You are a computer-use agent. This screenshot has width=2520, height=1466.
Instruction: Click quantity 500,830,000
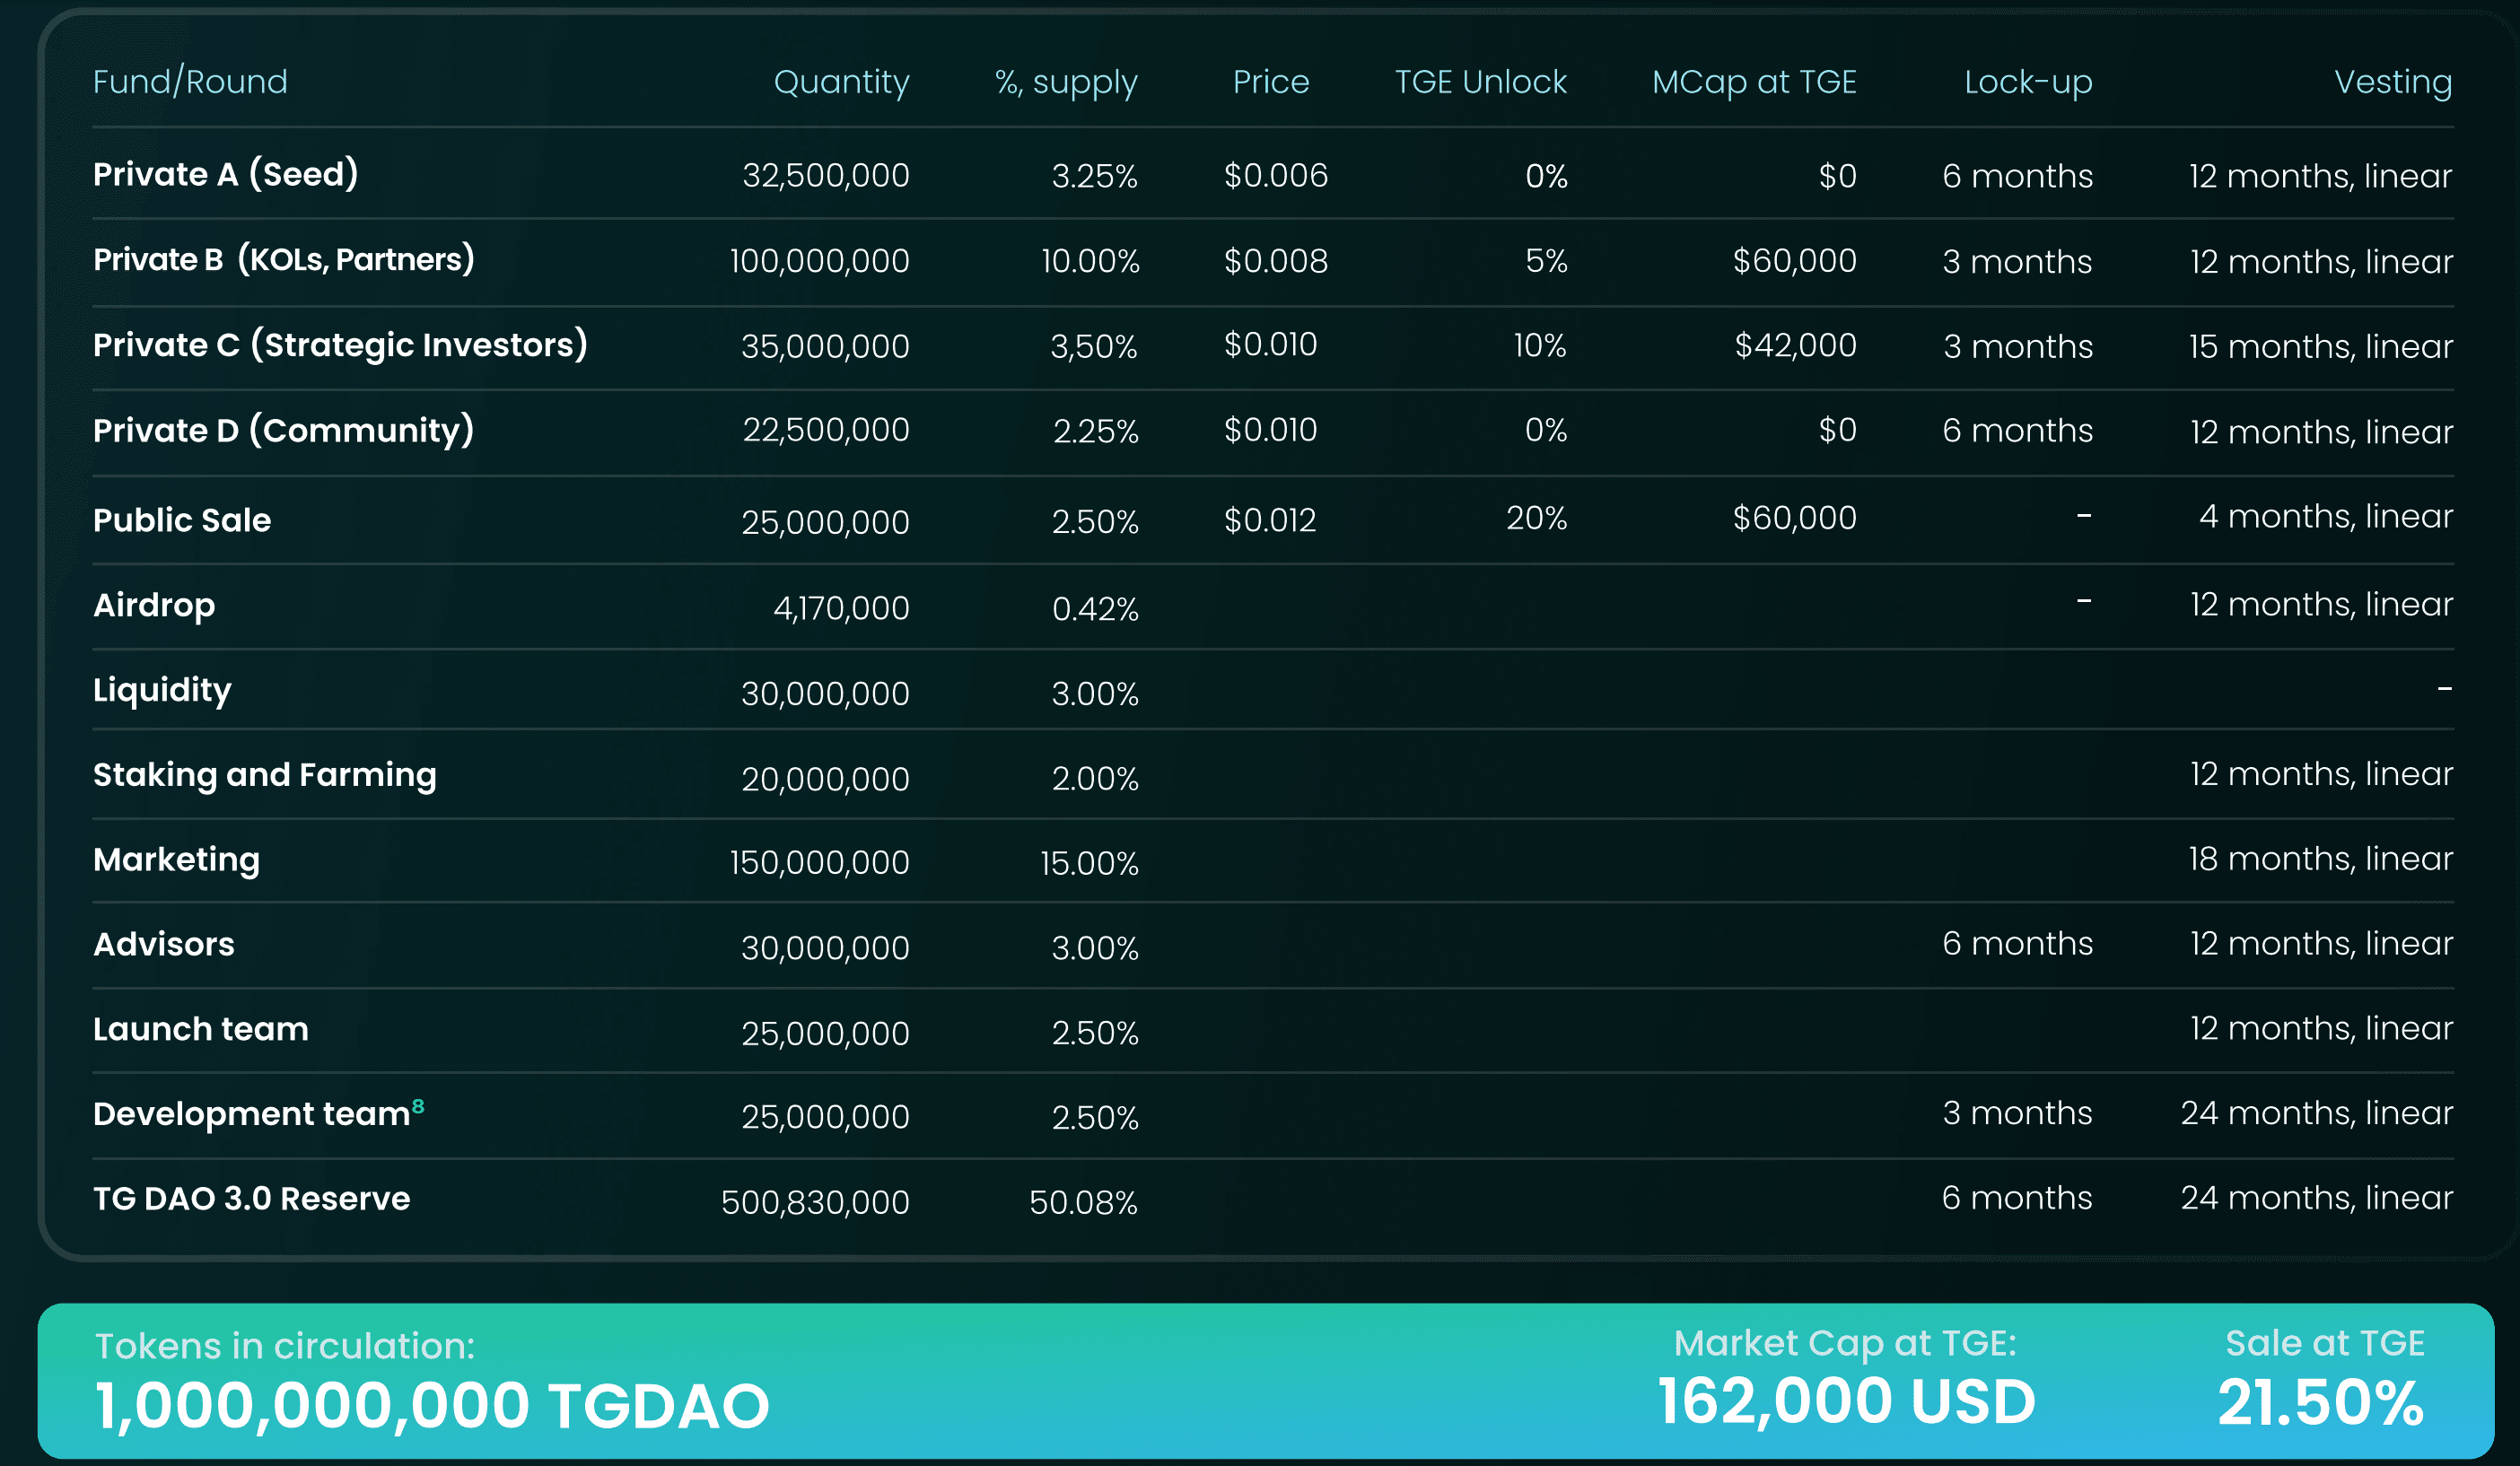point(815,1202)
